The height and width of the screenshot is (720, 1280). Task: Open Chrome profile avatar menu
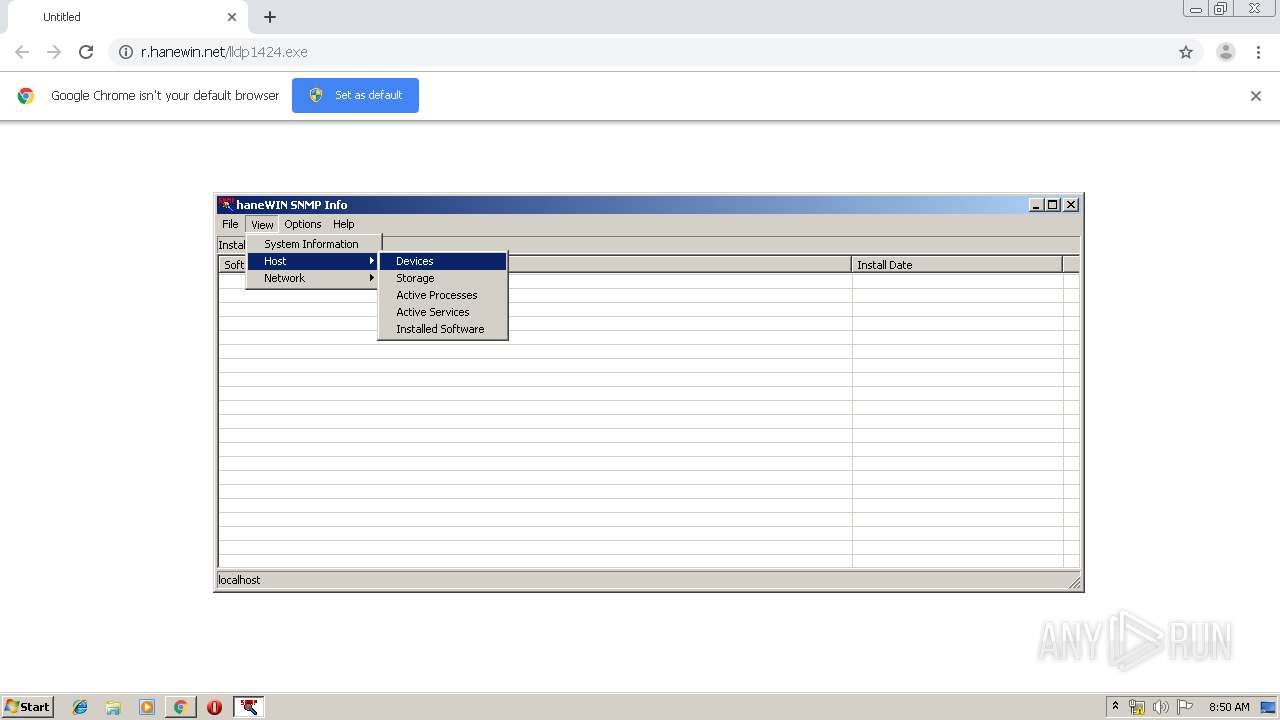pyautogui.click(x=1226, y=52)
